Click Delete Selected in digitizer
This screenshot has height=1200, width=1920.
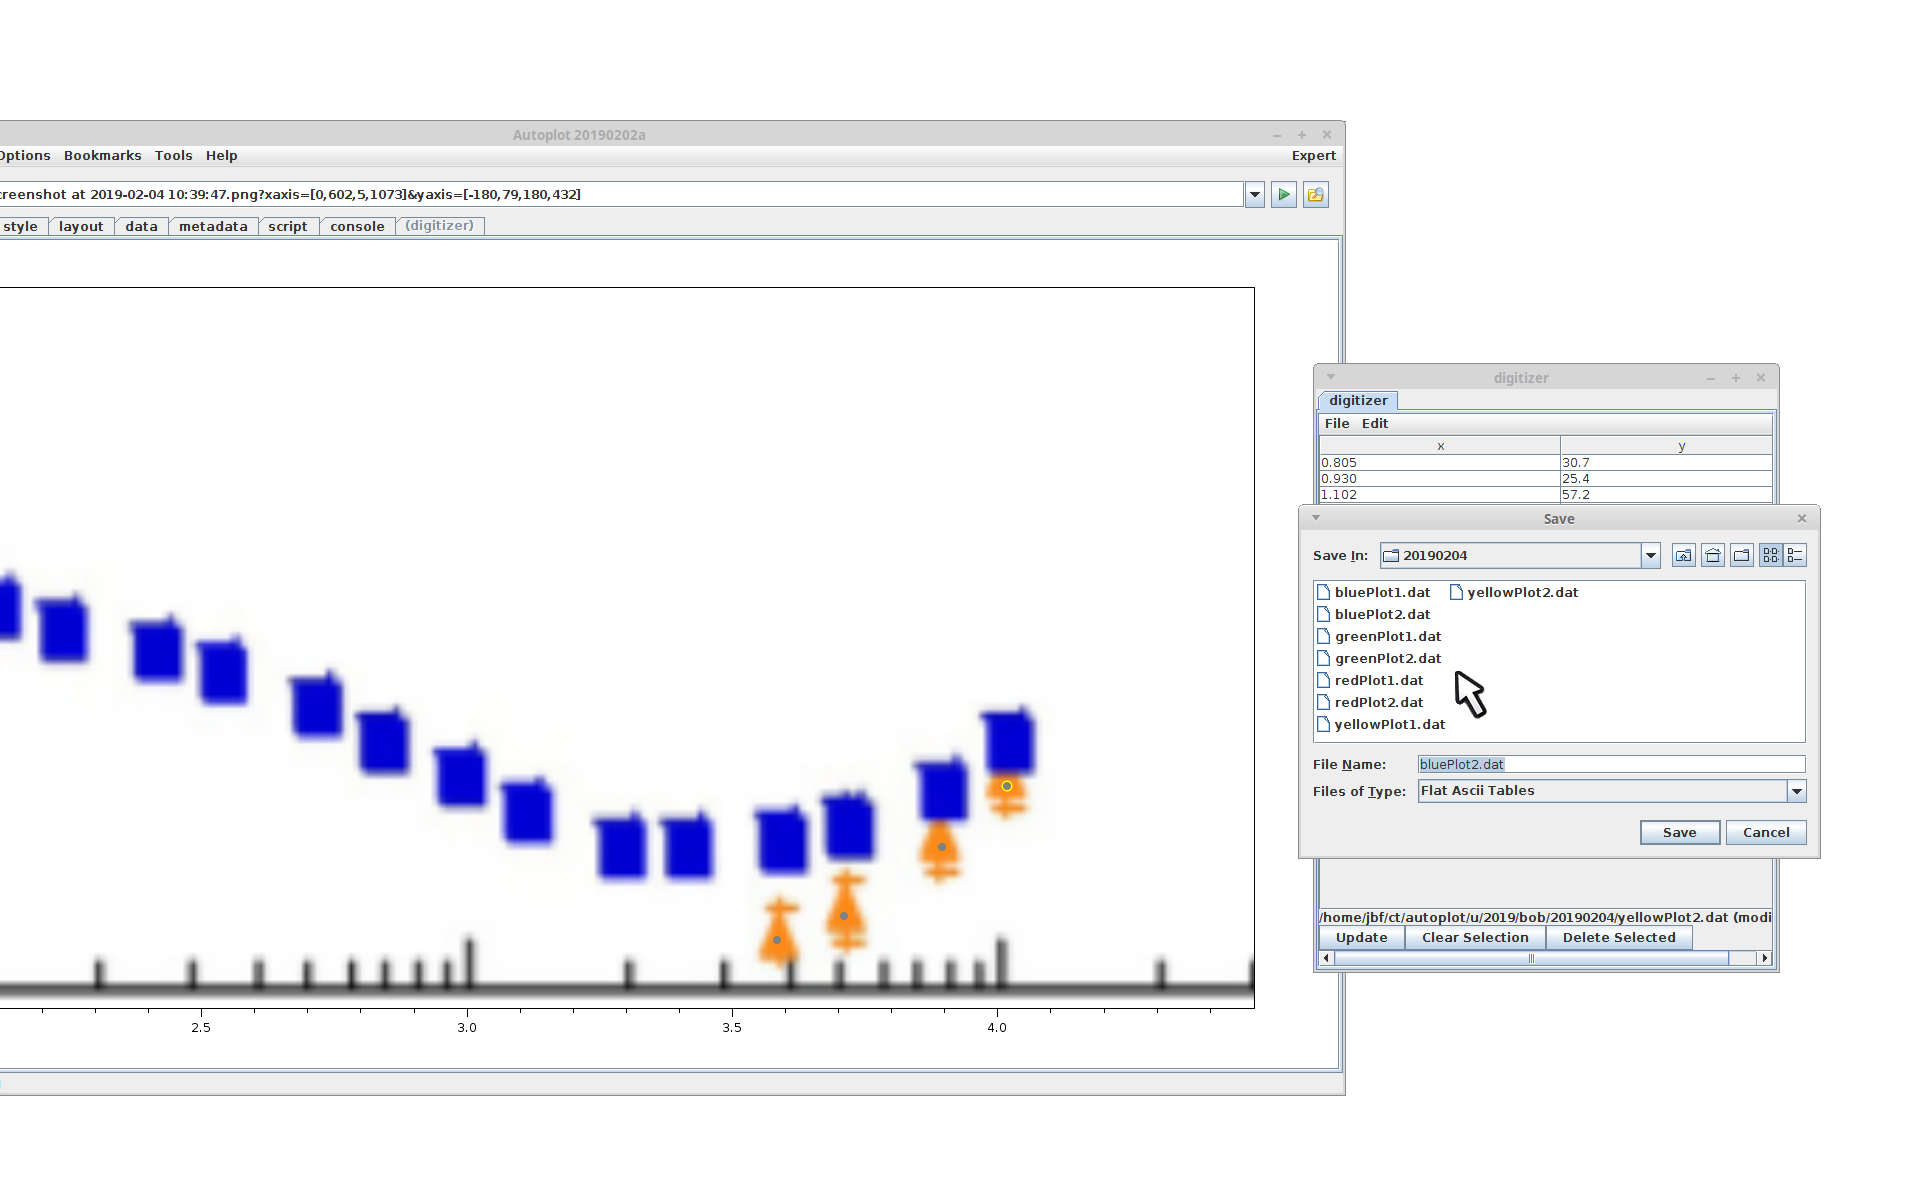tap(1619, 938)
